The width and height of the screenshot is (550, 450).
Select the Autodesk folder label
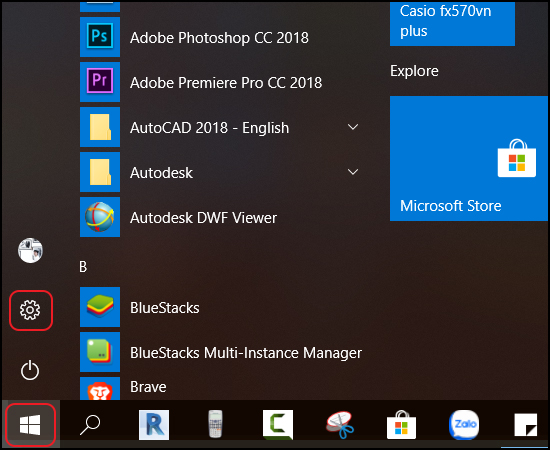pyautogui.click(x=161, y=173)
